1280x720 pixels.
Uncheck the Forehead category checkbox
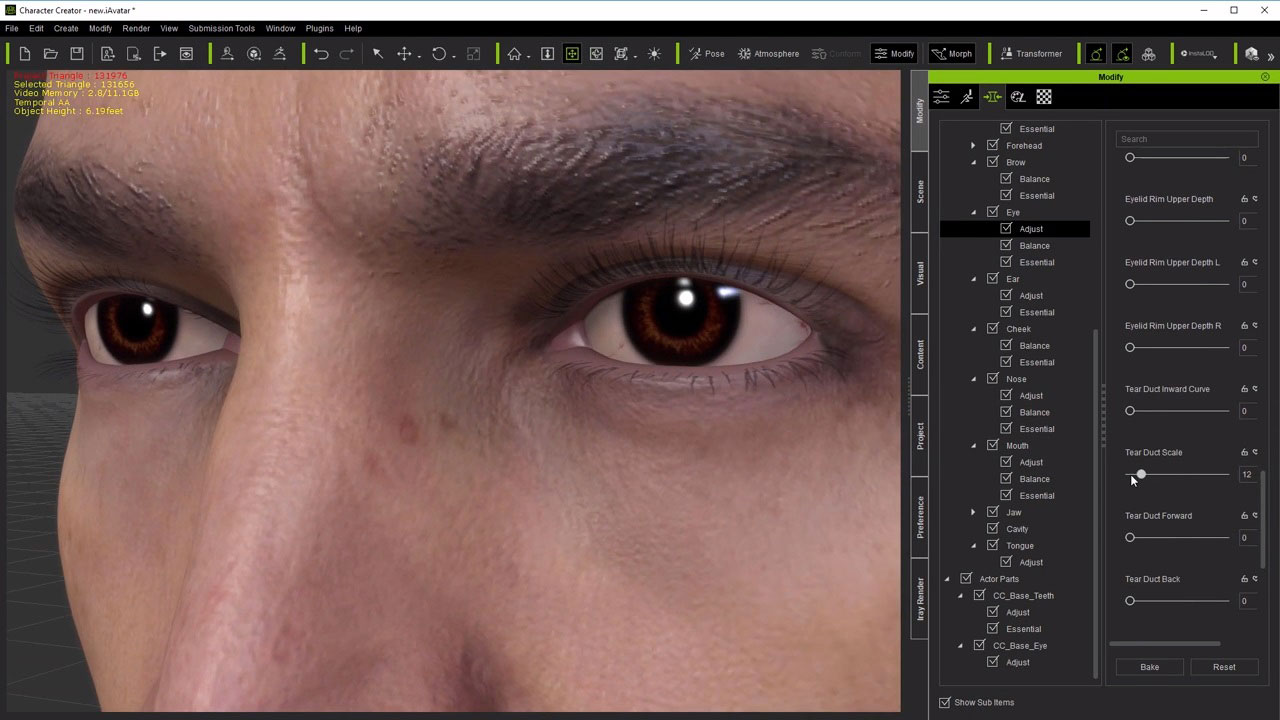pos(993,146)
